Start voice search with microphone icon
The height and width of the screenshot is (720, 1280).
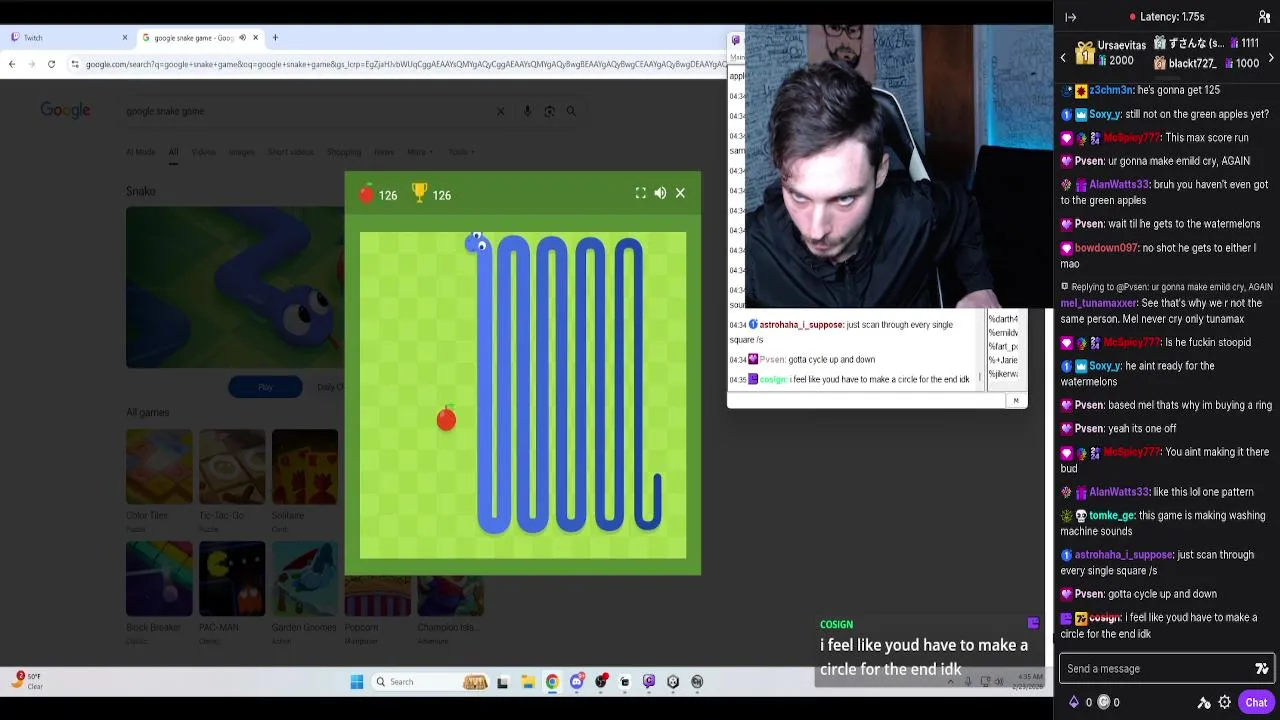coord(527,111)
